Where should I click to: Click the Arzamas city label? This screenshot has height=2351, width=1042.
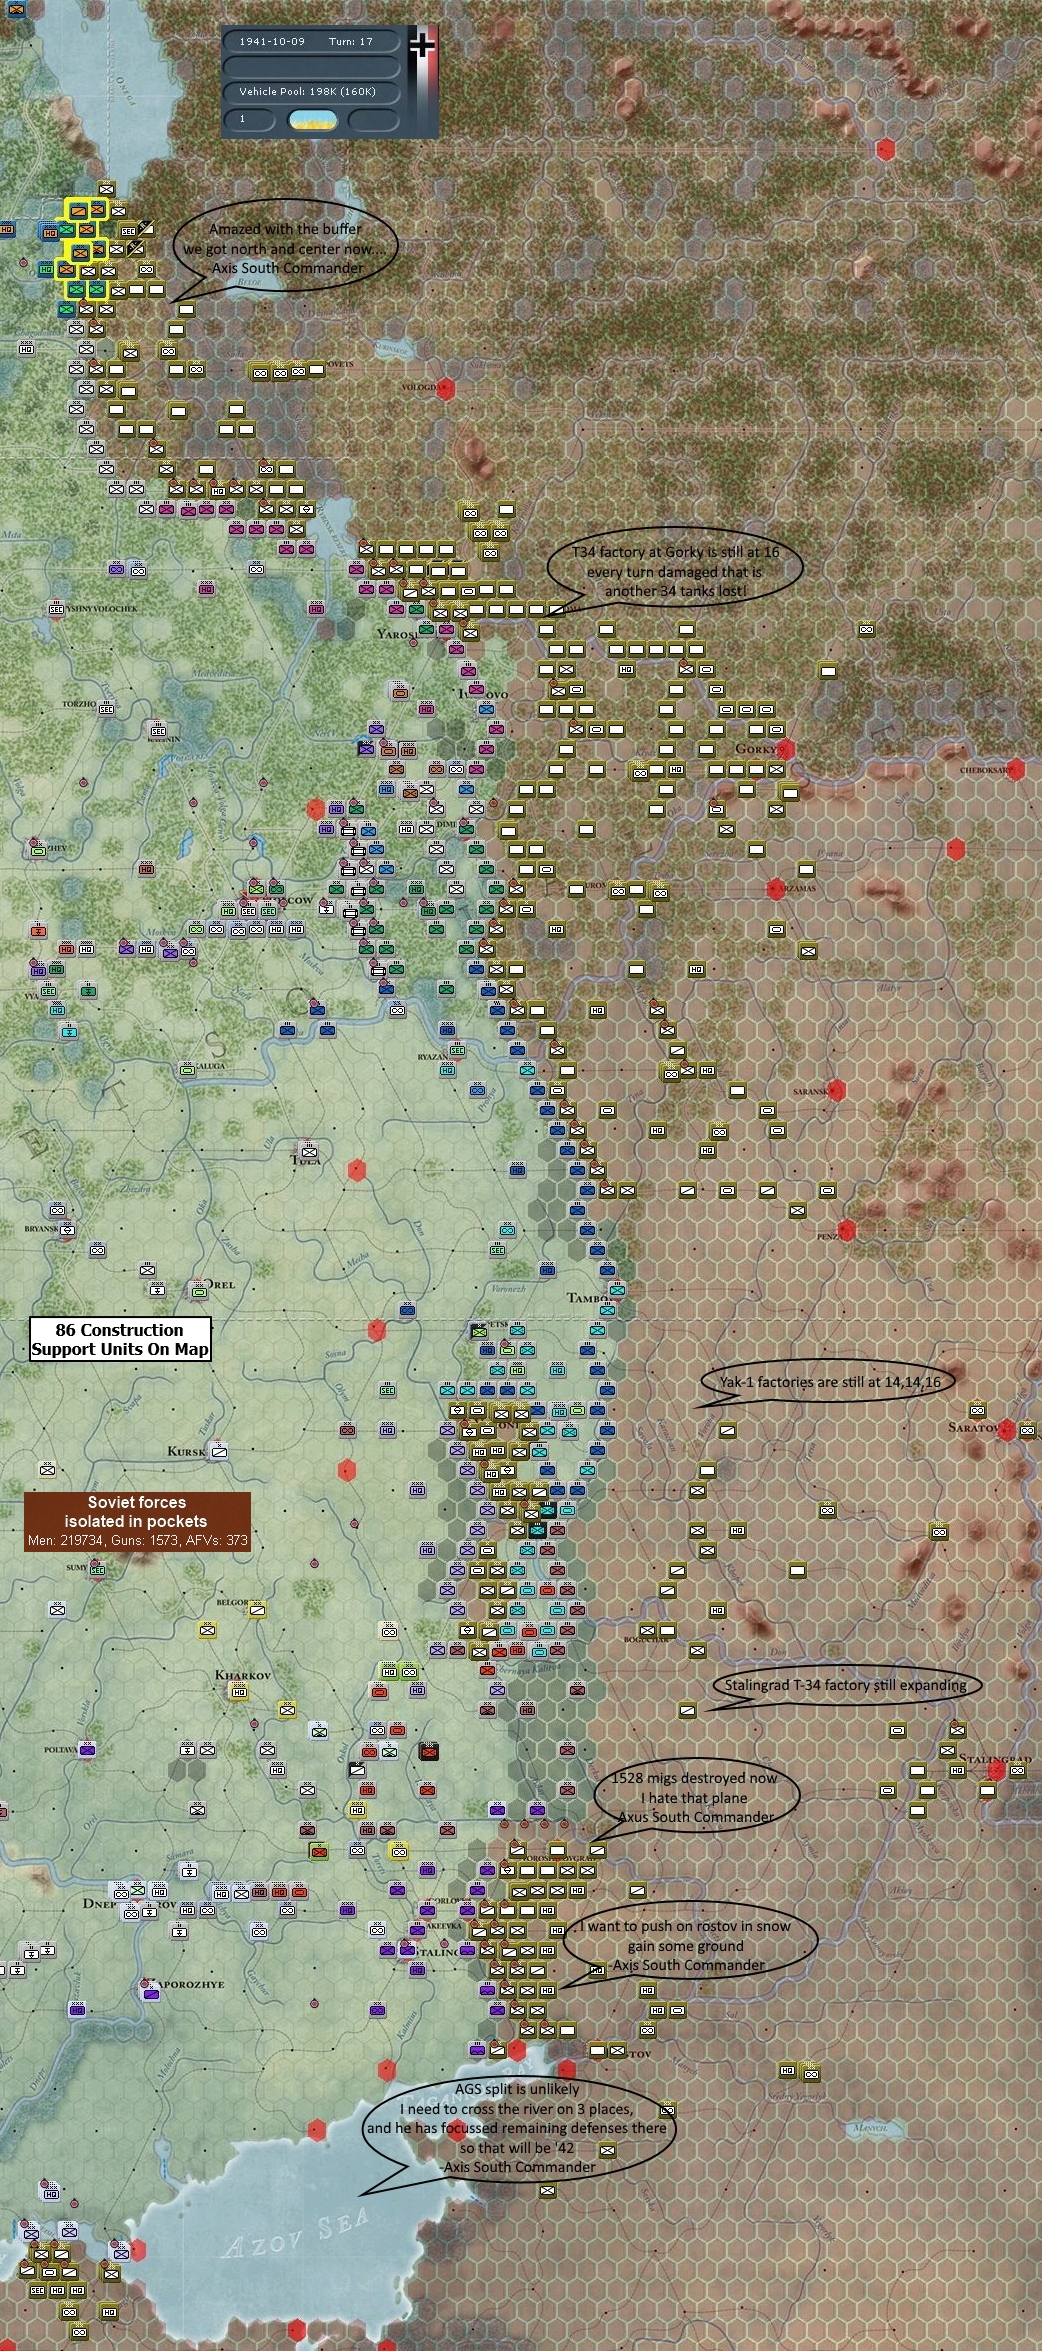click(x=799, y=888)
